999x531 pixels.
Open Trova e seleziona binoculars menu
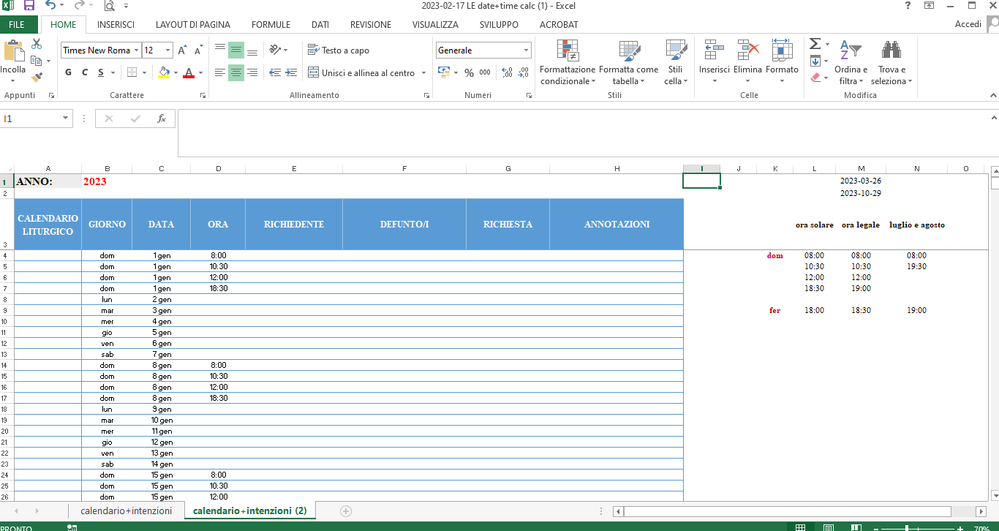(891, 62)
